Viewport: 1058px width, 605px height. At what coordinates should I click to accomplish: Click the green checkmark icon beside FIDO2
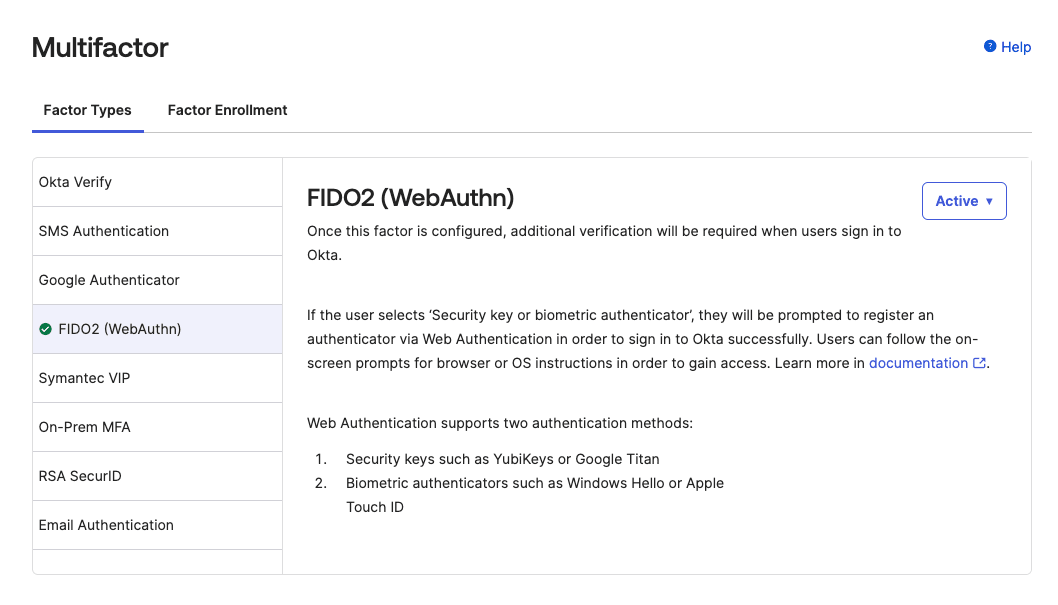45,329
